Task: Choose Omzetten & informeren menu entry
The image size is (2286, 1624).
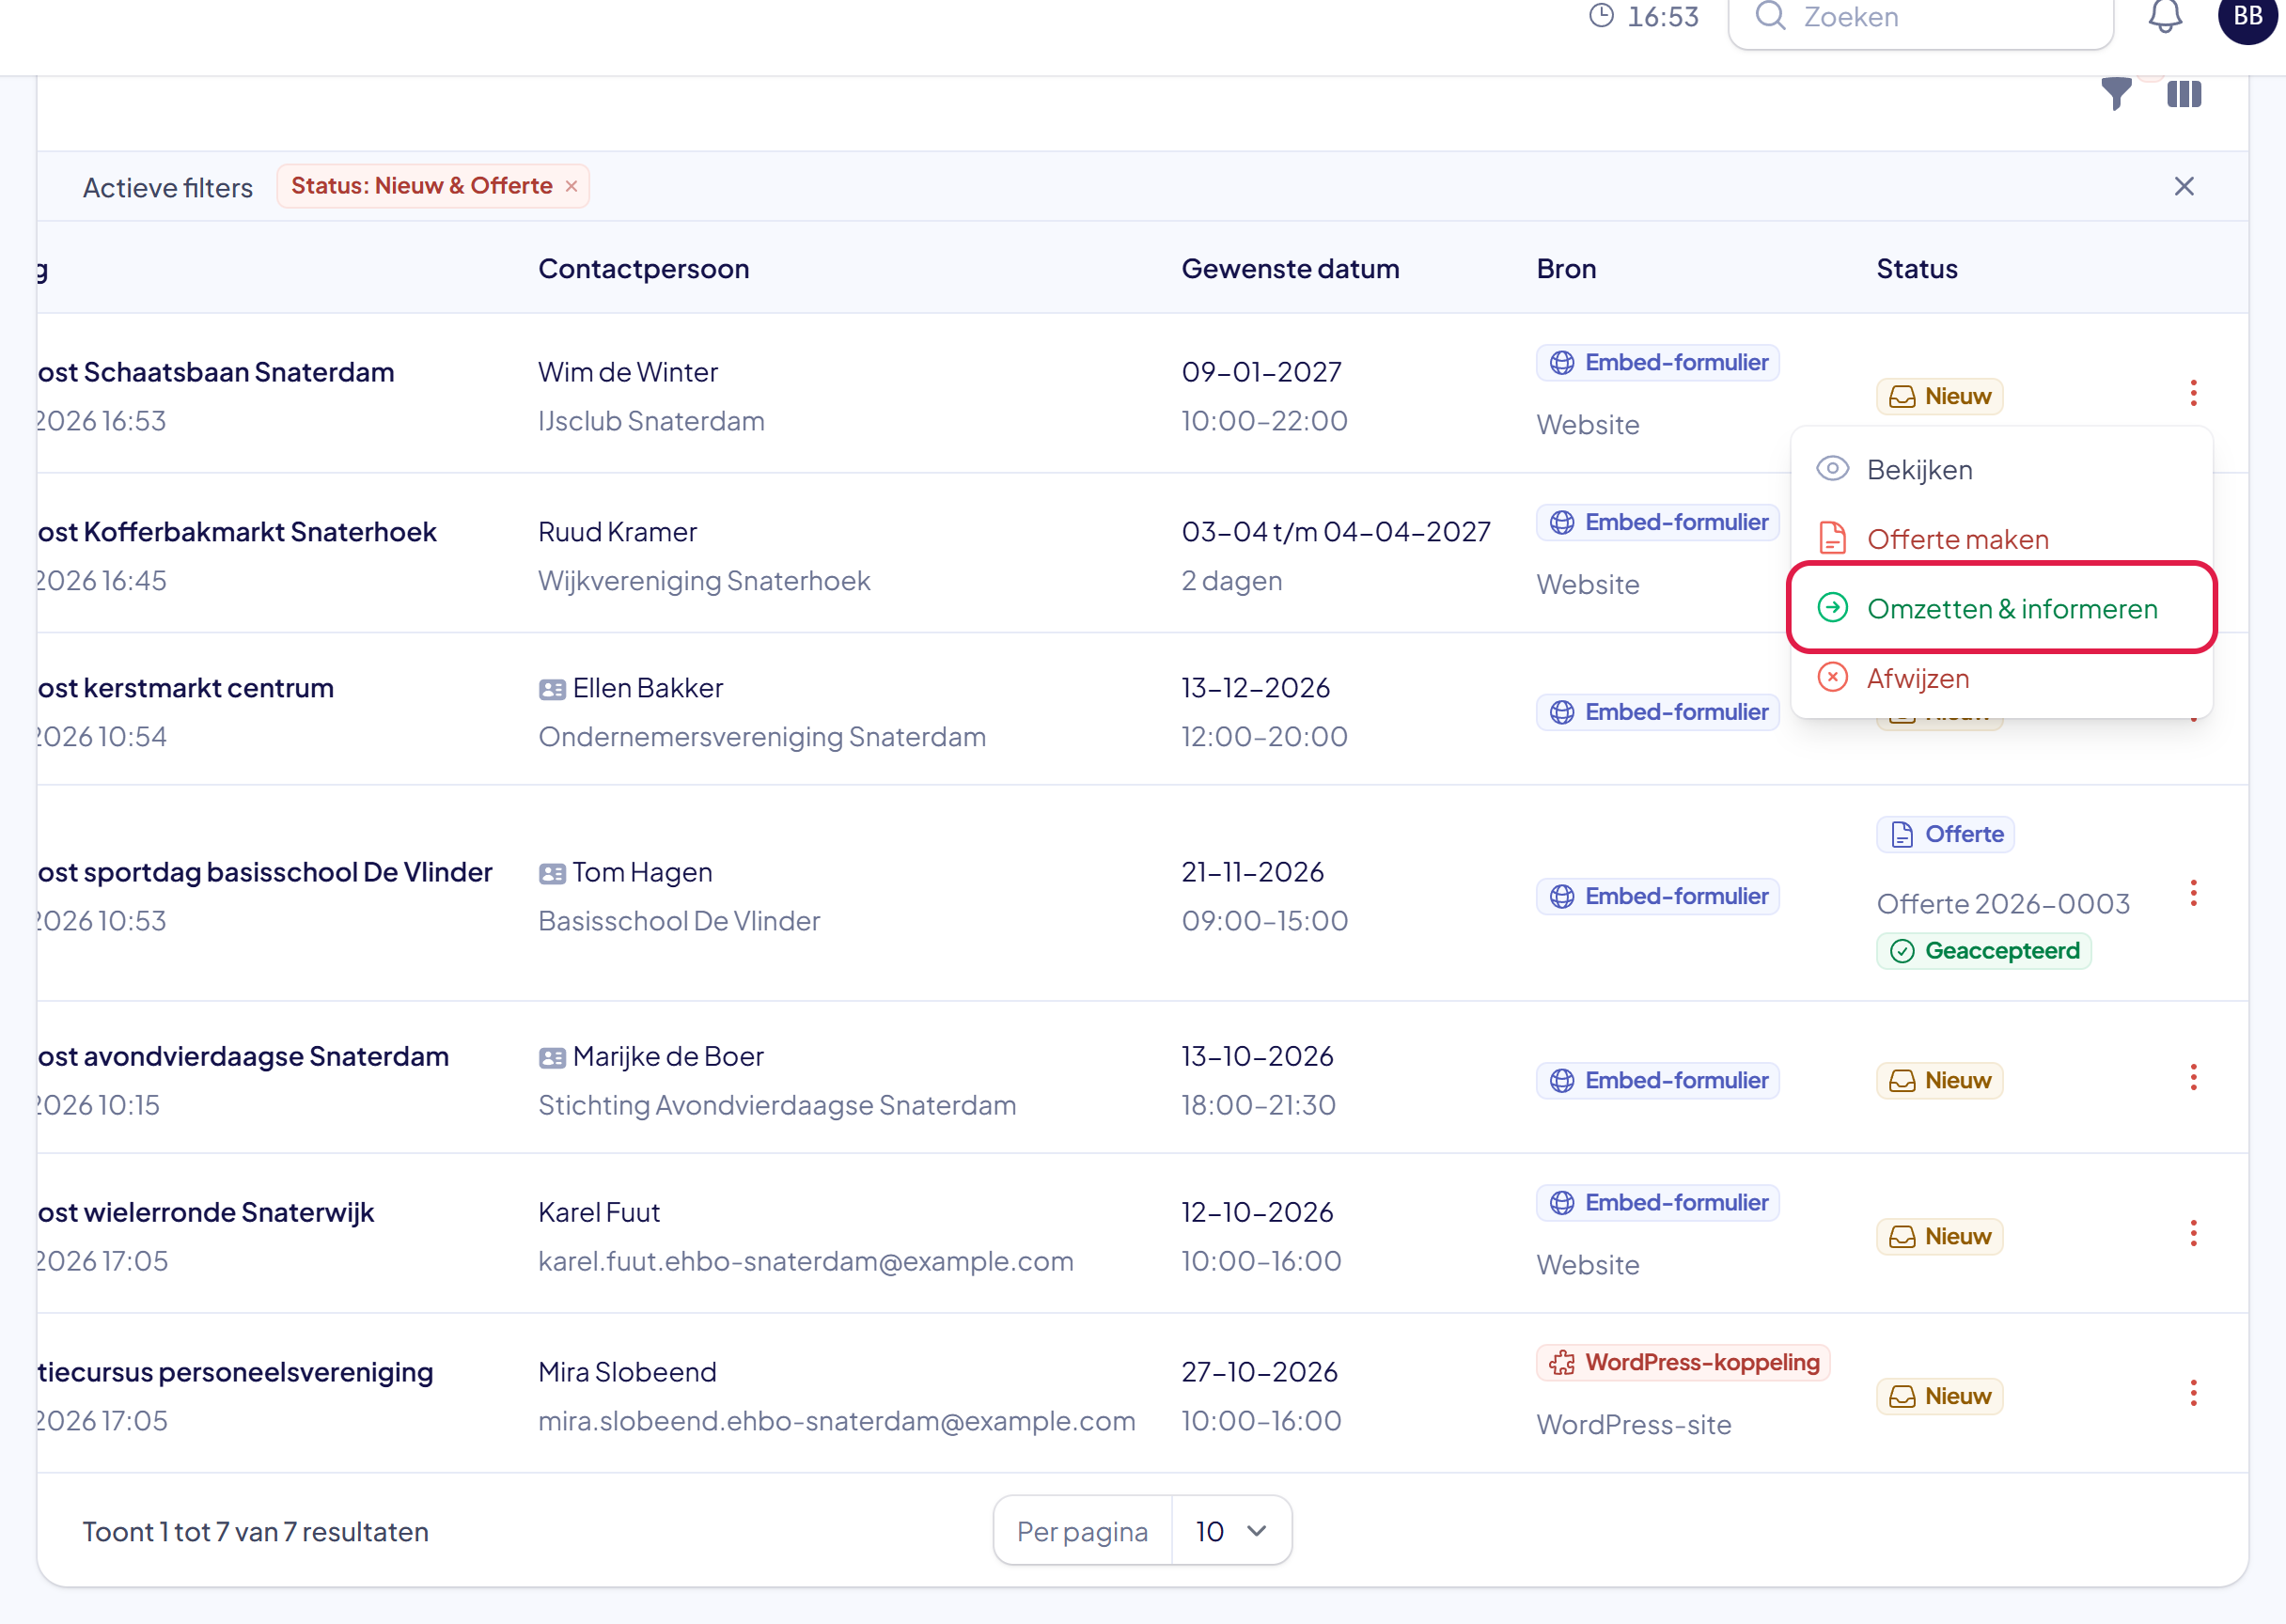Action: [2001, 608]
